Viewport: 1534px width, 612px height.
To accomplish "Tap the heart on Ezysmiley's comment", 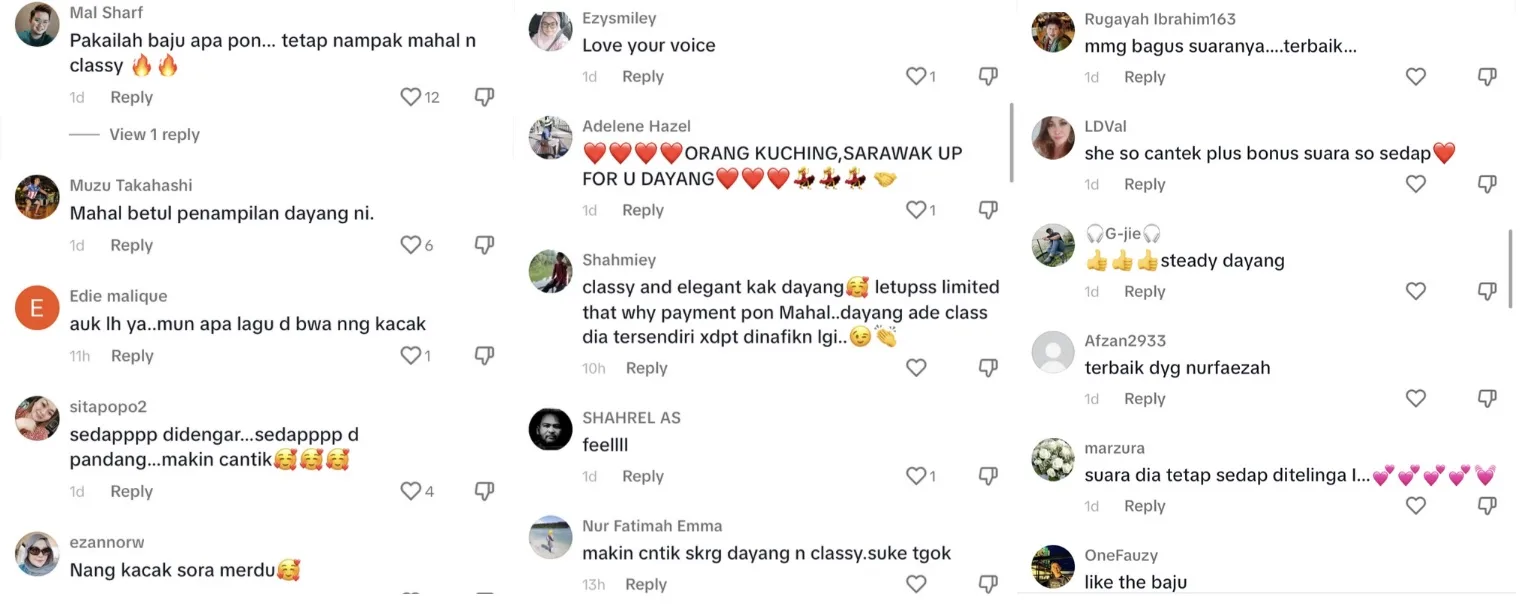I will pos(915,76).
